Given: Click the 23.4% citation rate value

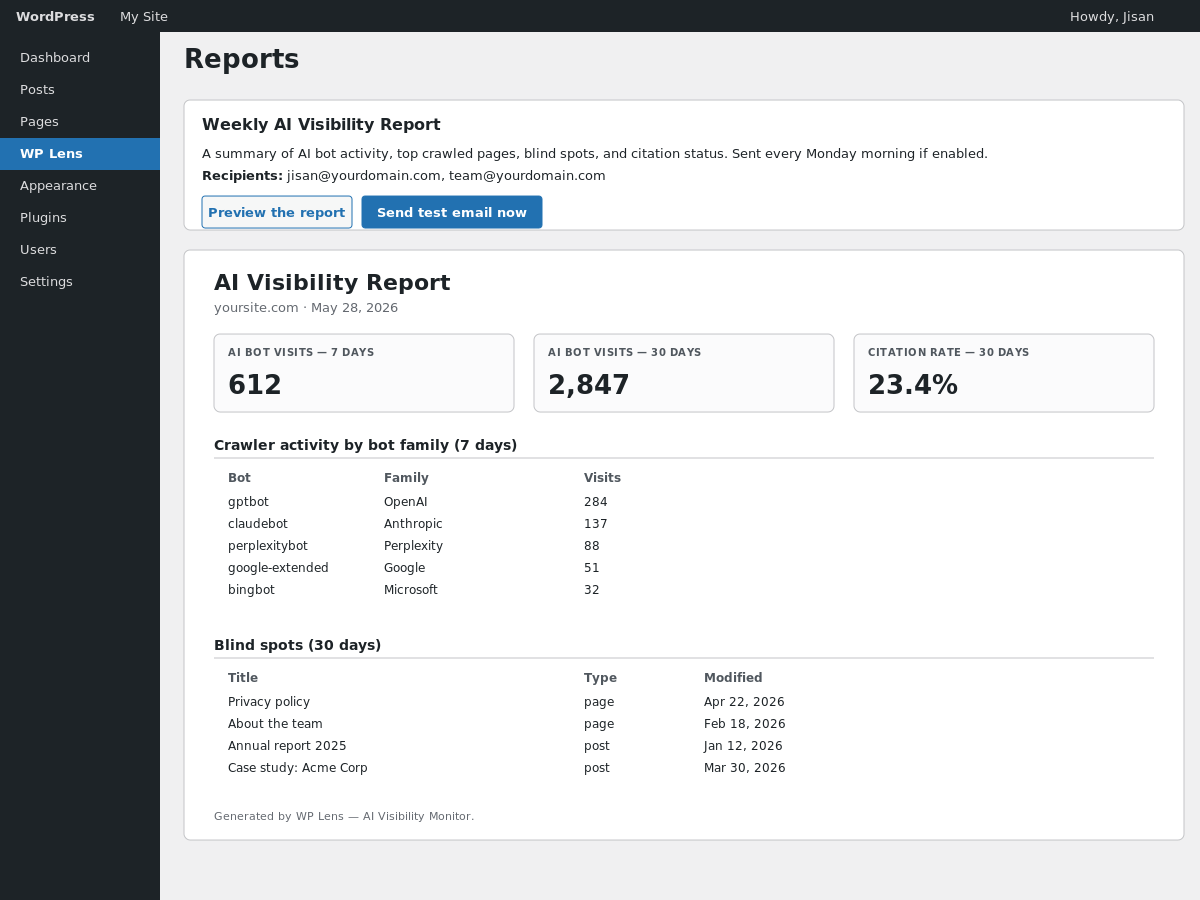Looking at the screenshot, I should [913, 385].
